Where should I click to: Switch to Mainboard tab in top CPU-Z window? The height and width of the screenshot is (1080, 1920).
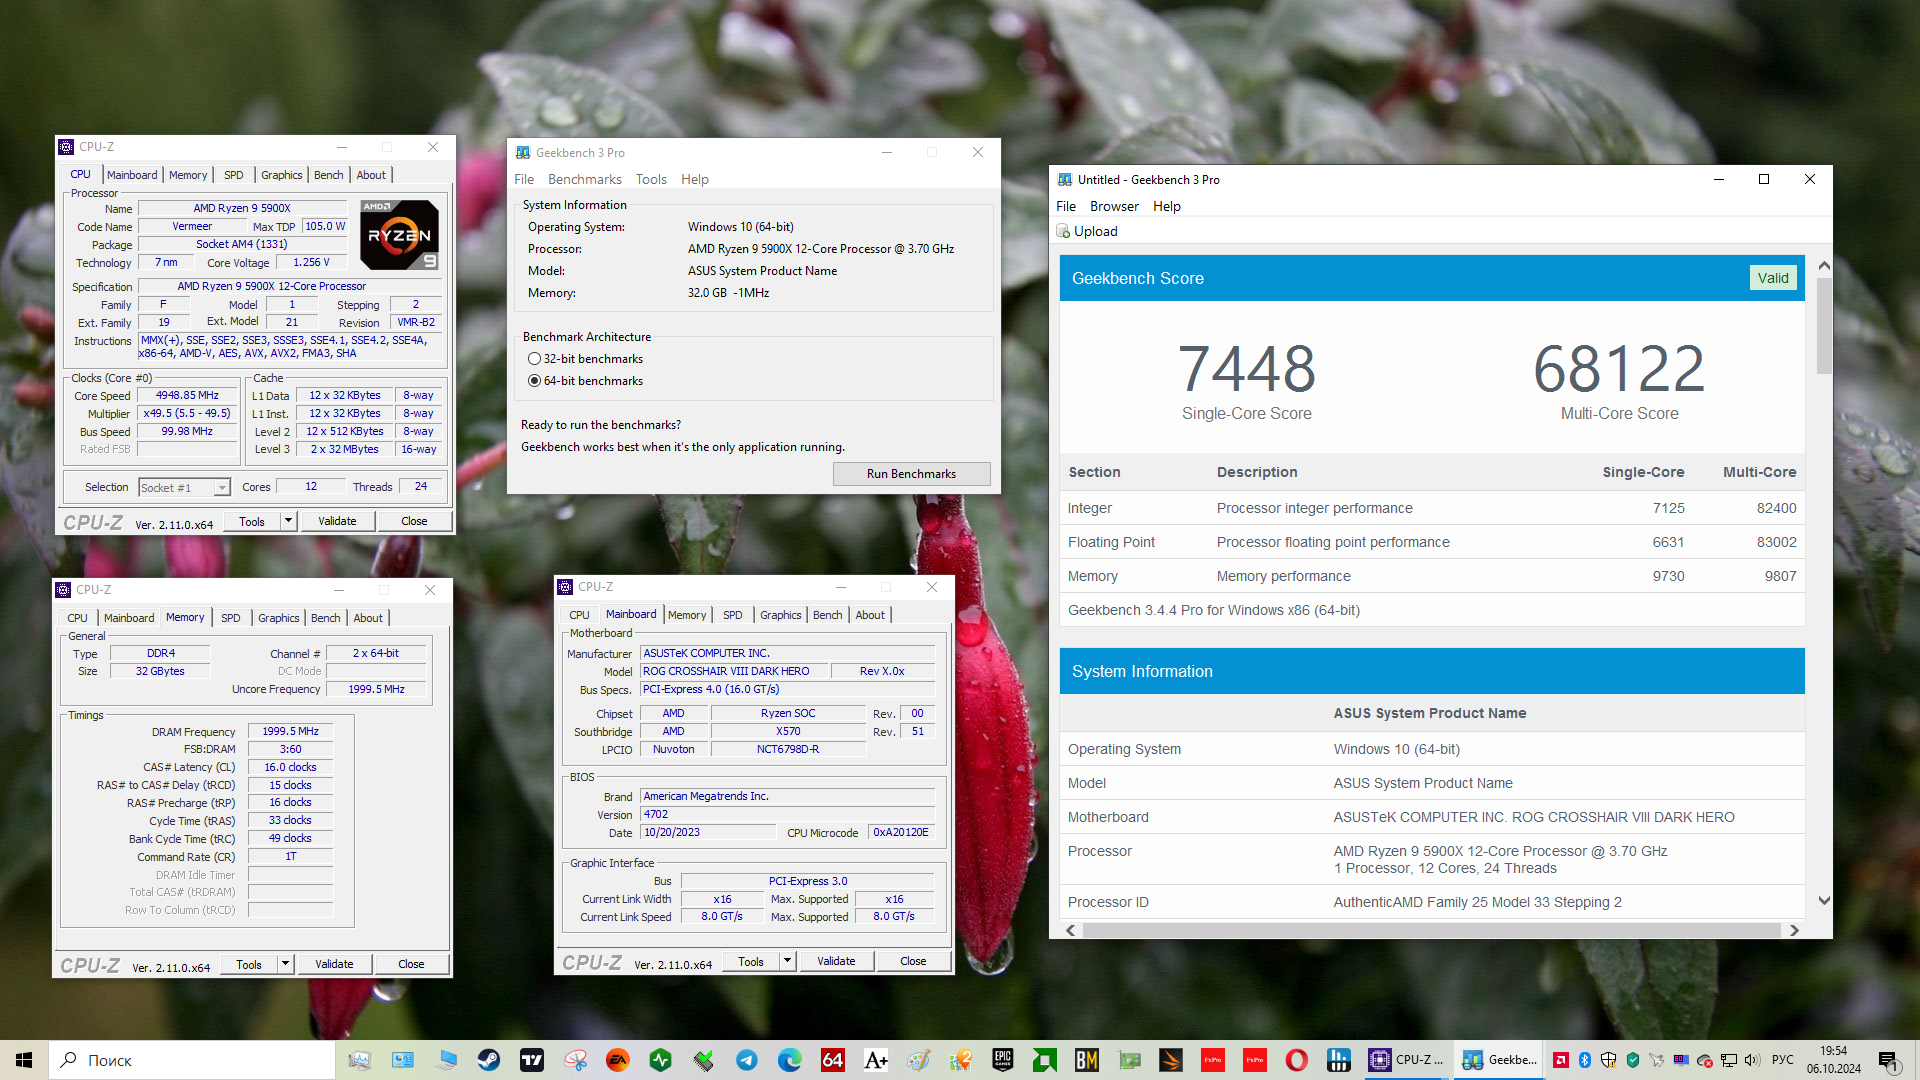(132, 175)
